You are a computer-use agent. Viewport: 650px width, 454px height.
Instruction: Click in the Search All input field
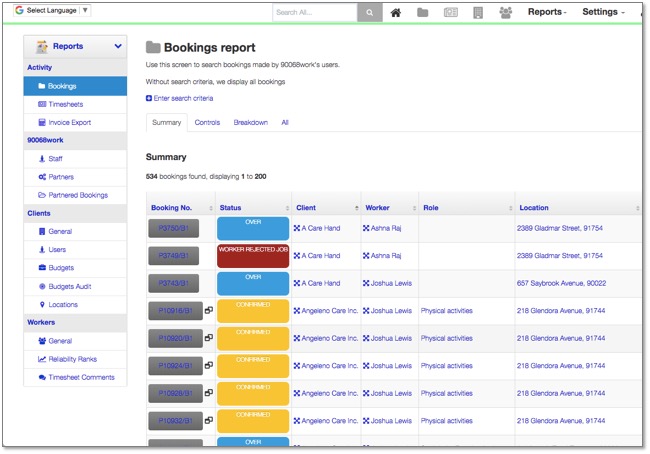coord(314,13)
